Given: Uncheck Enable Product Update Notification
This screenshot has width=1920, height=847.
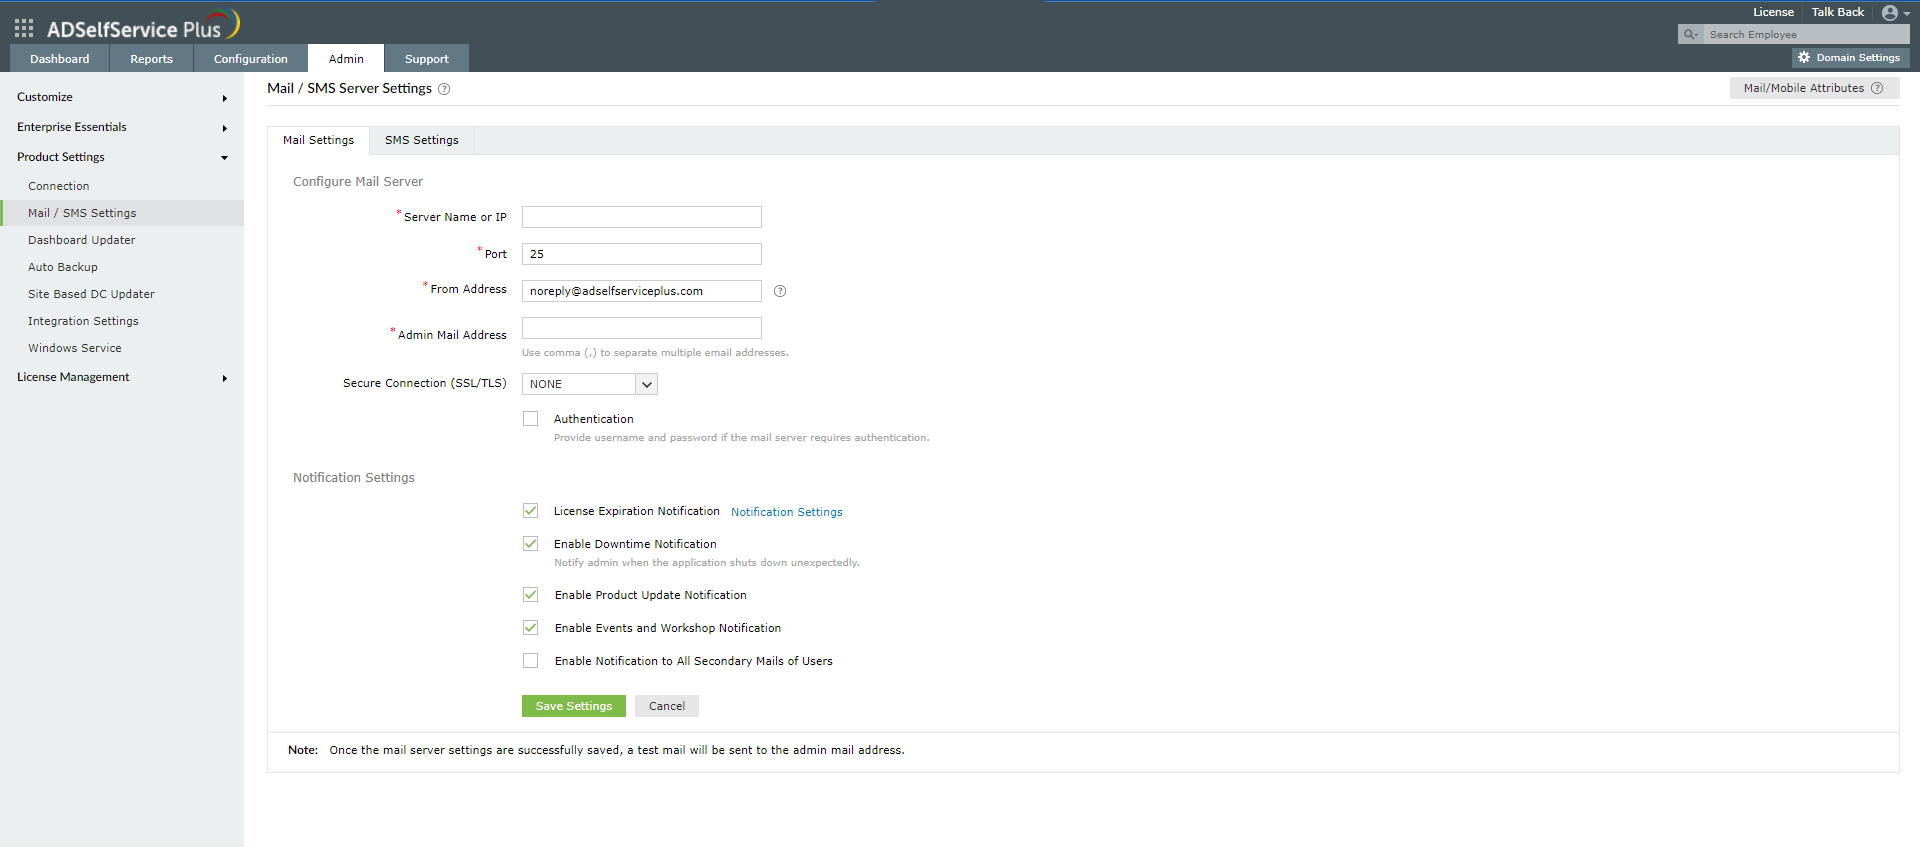Looking at the screenshot, I should (x=531, y=595).
